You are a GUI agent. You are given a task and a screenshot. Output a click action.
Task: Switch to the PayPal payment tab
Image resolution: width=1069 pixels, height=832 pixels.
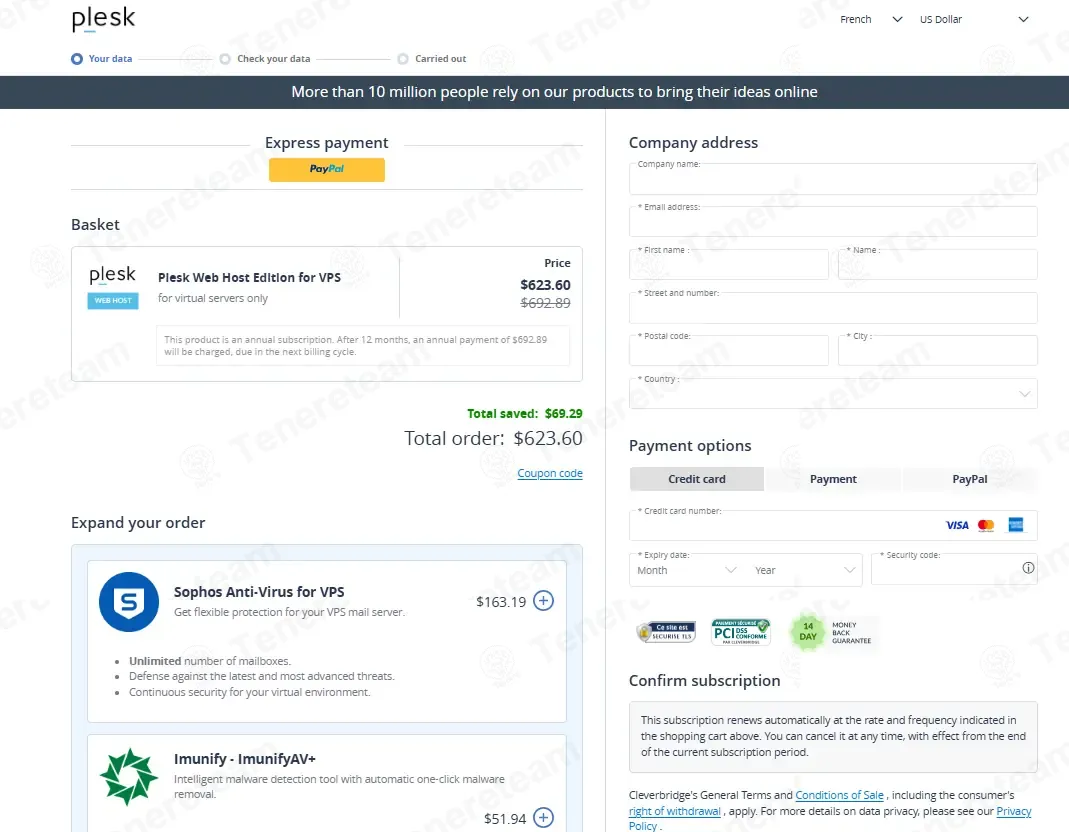969,479
